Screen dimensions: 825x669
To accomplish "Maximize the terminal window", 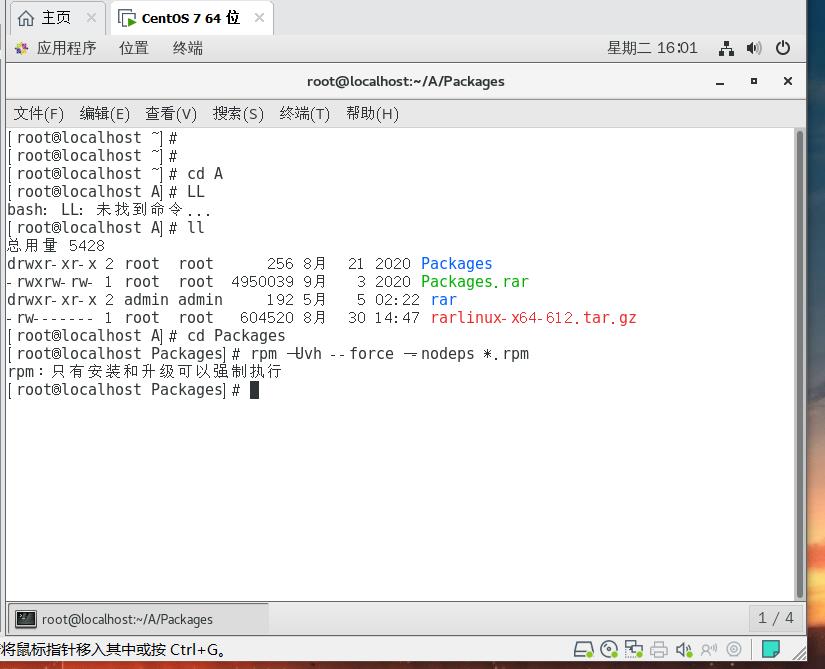I will 754,81.
